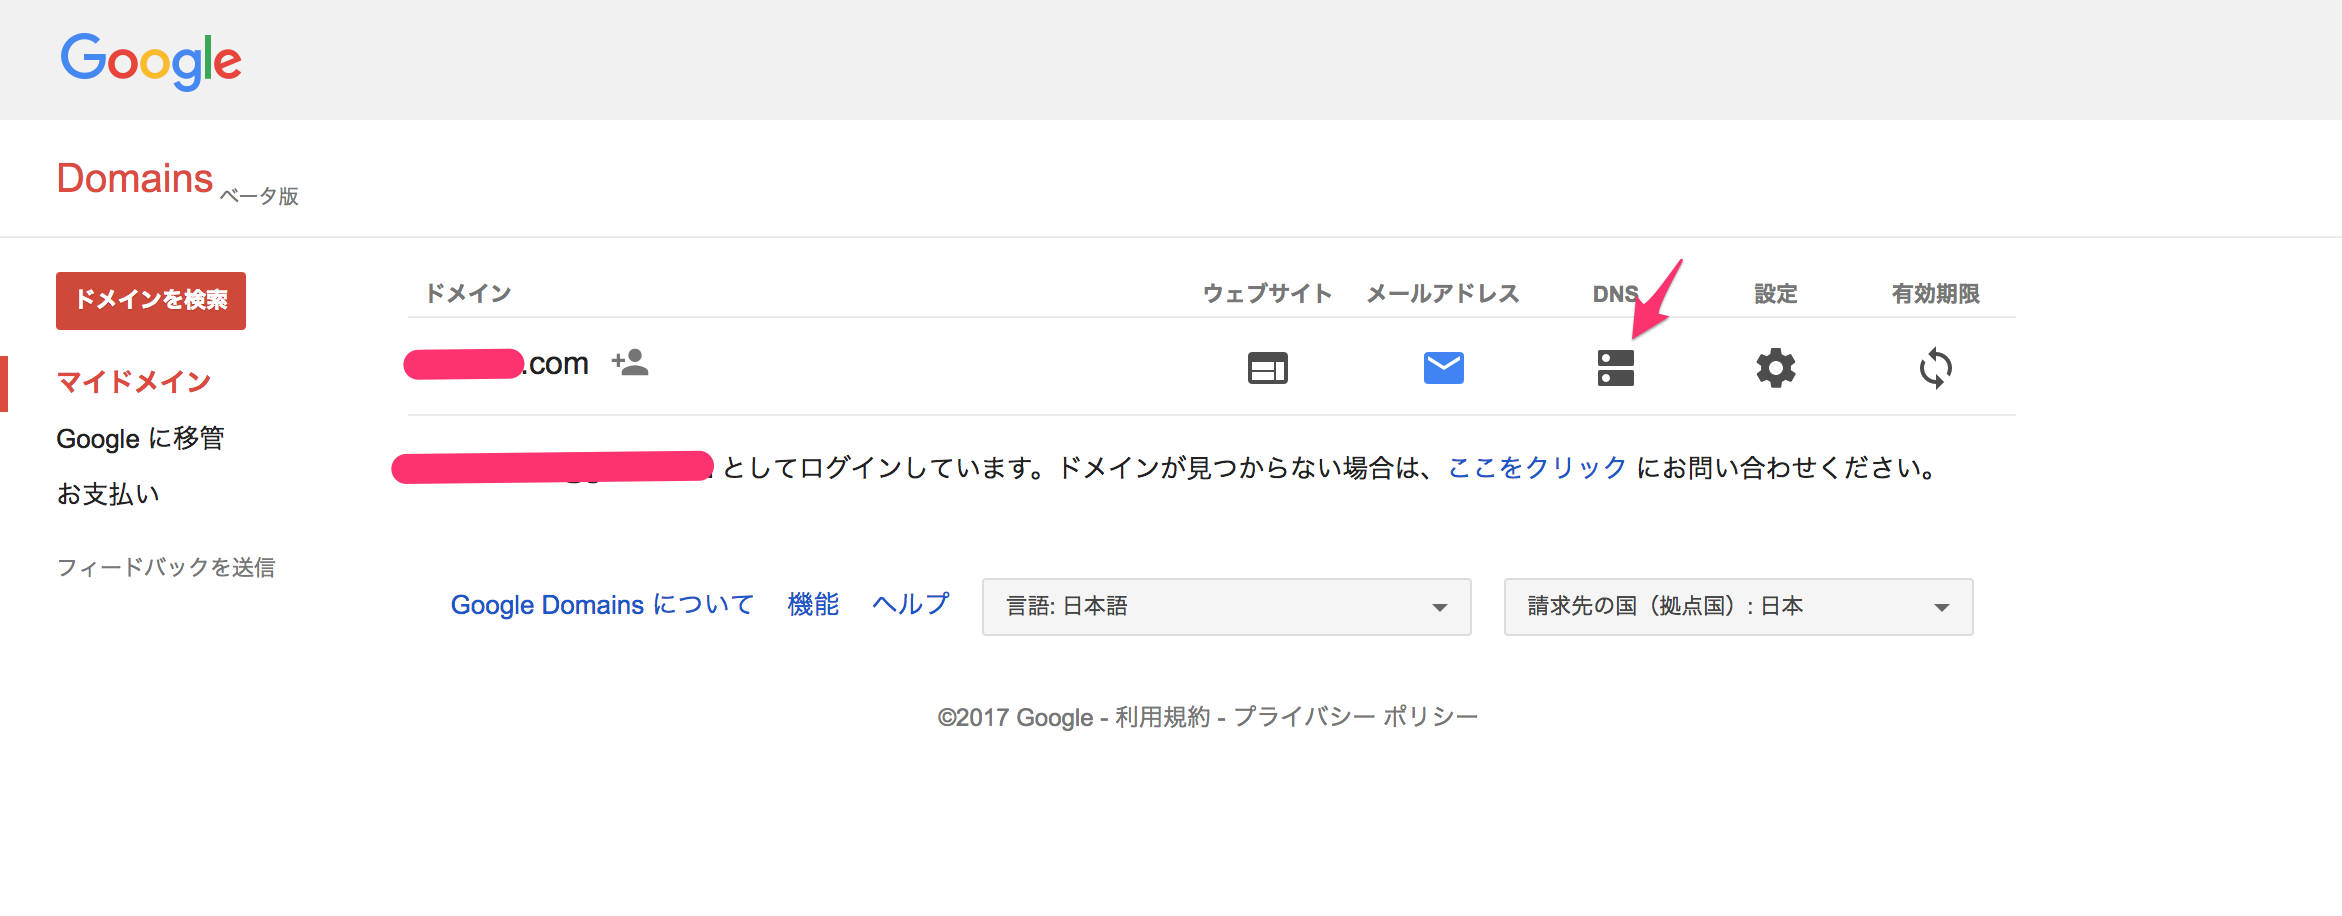The height and width of the screenshot is (916, 2342).
Task: Click the blue mail envelope icon
Action: click(x=1443, y=368)
